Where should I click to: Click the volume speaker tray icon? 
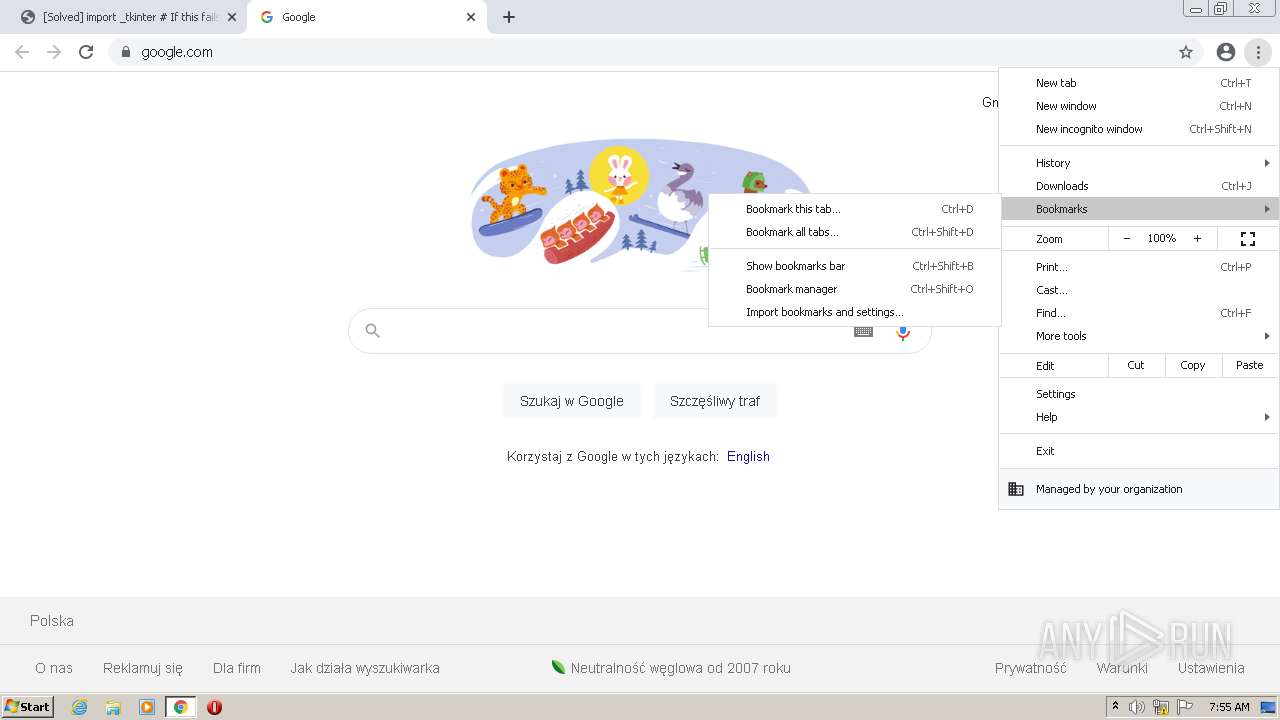pyautogui.click(x=1137, y=707)
